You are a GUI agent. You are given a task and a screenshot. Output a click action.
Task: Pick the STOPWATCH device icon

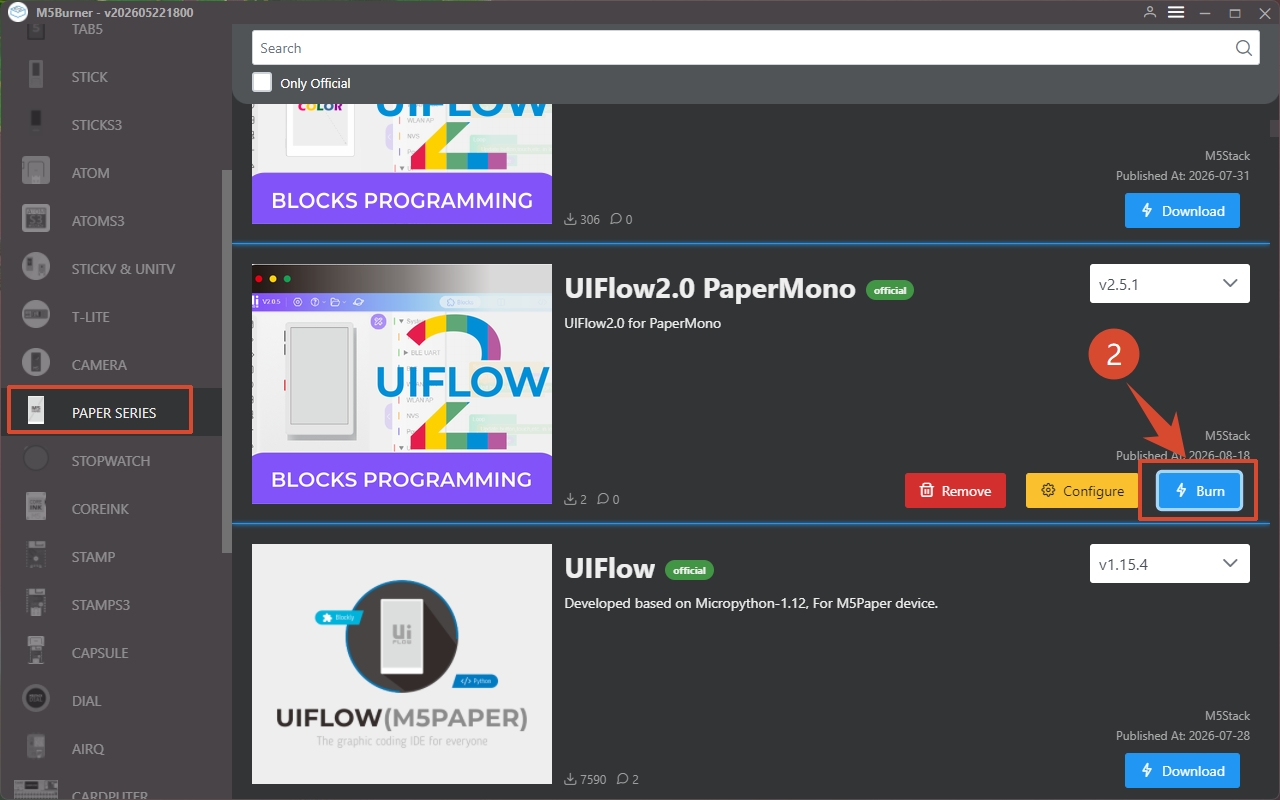pos(36,460)
